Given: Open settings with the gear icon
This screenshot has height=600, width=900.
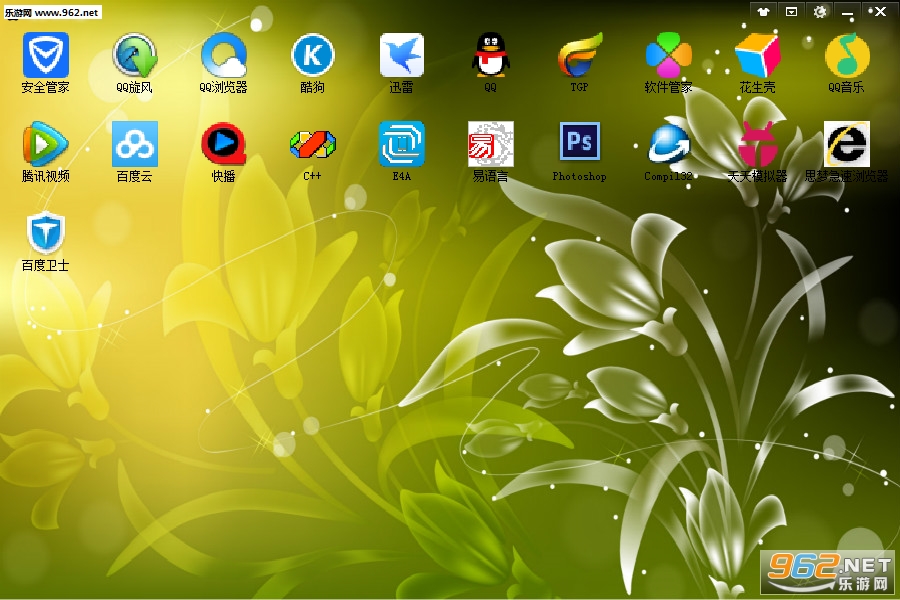Looking at the screenshot, I should [820, 11].
